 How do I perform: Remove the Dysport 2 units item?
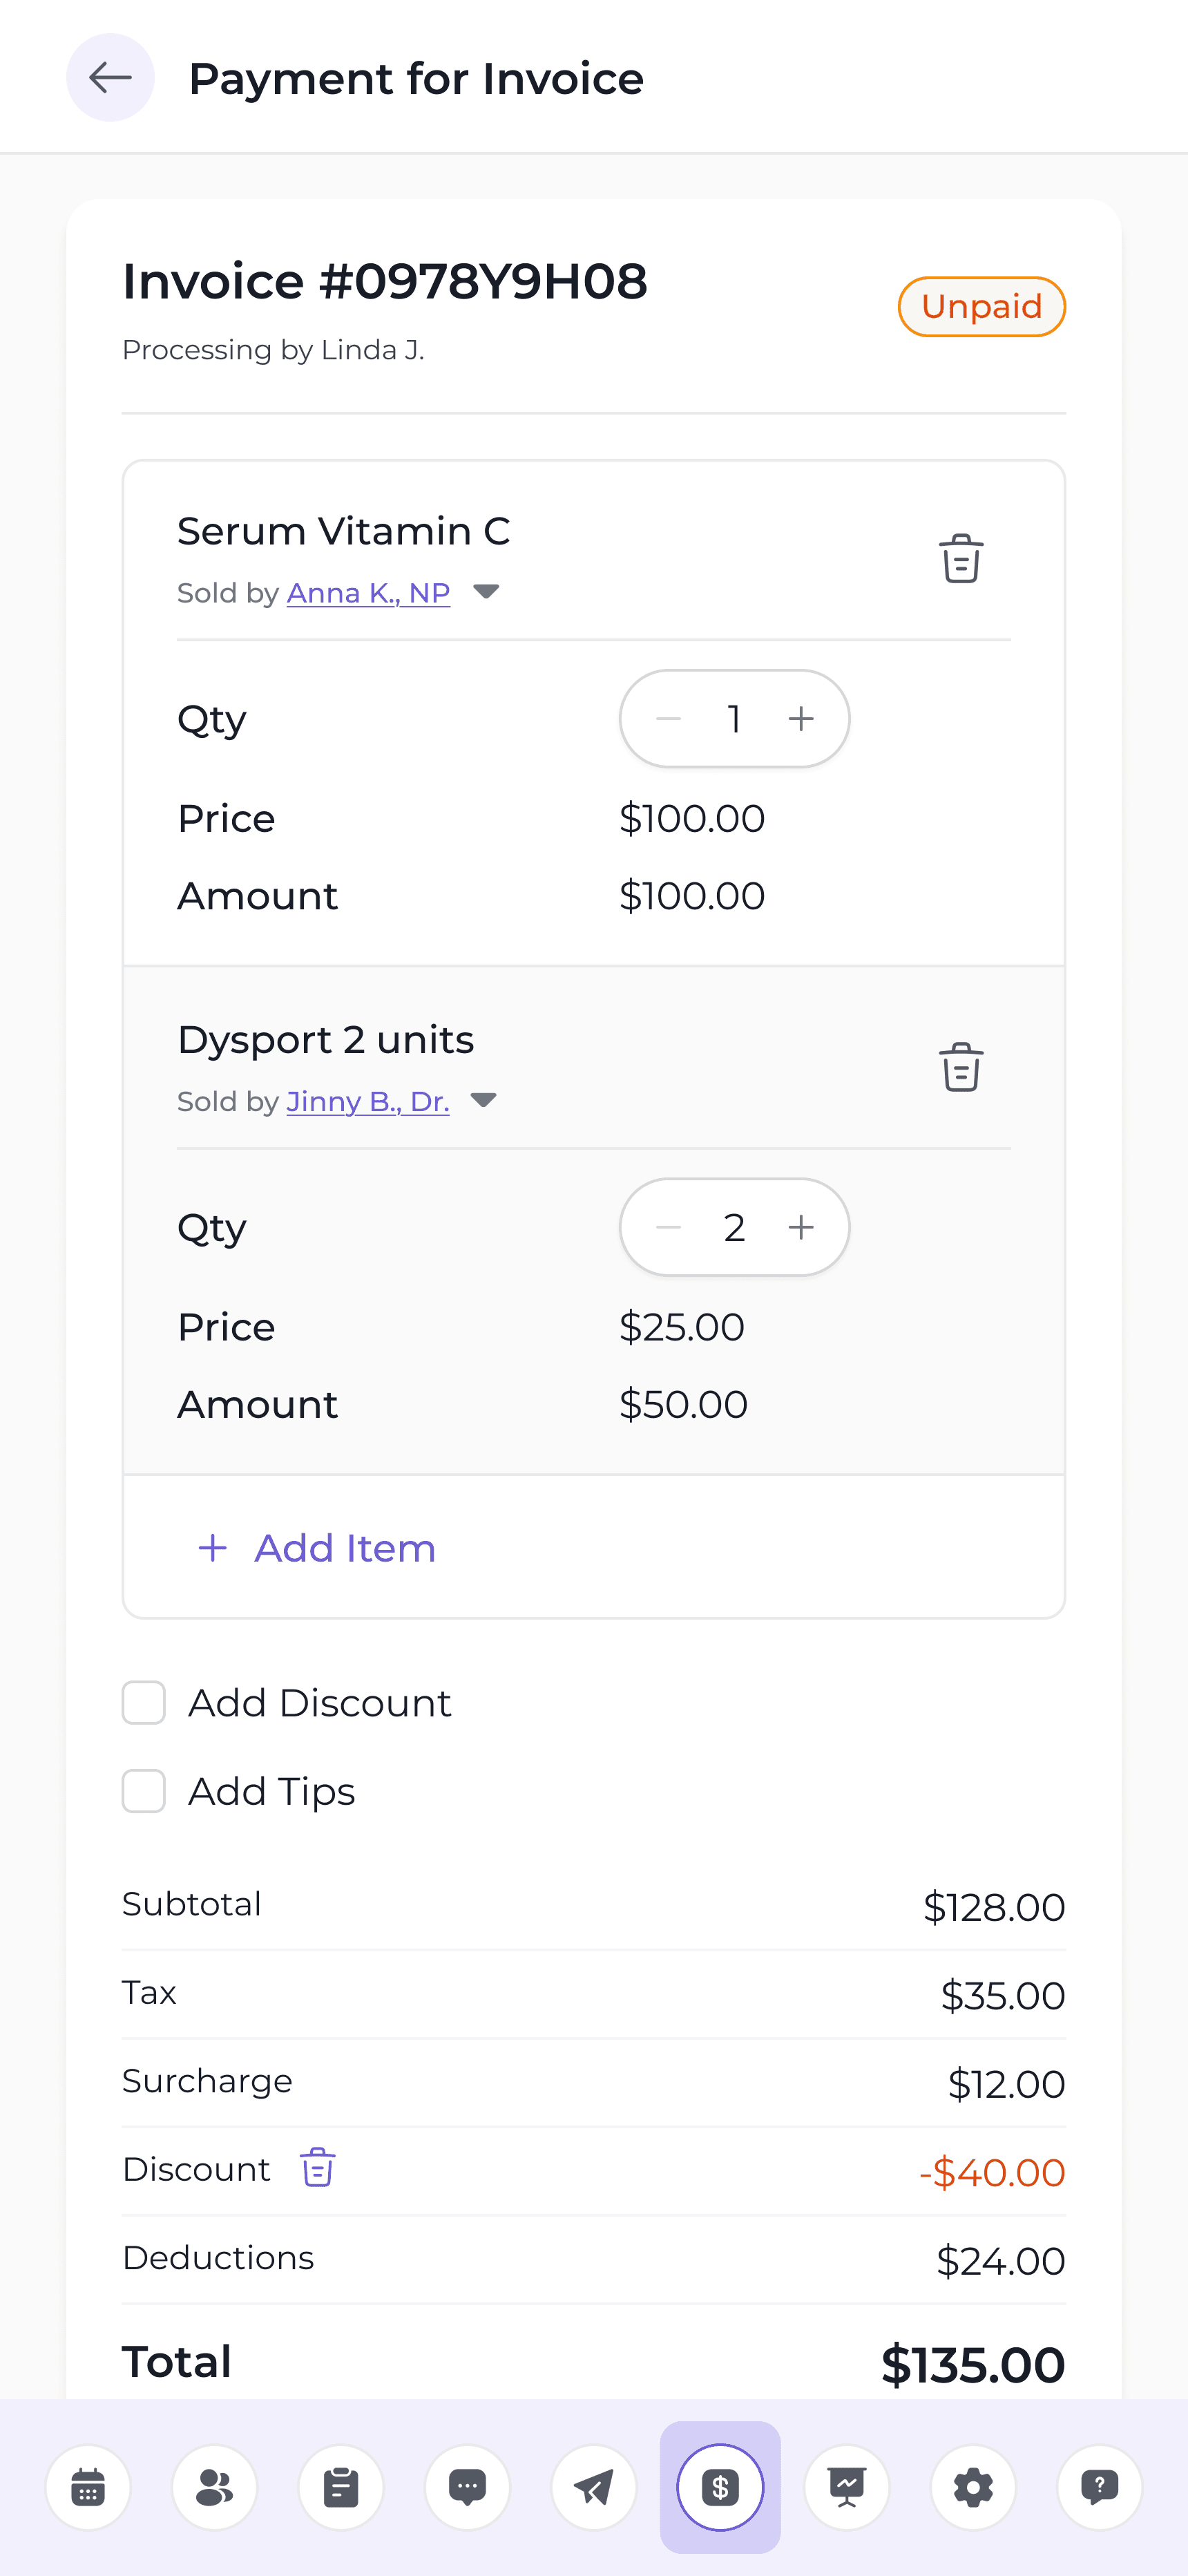tap(960, 1068)
